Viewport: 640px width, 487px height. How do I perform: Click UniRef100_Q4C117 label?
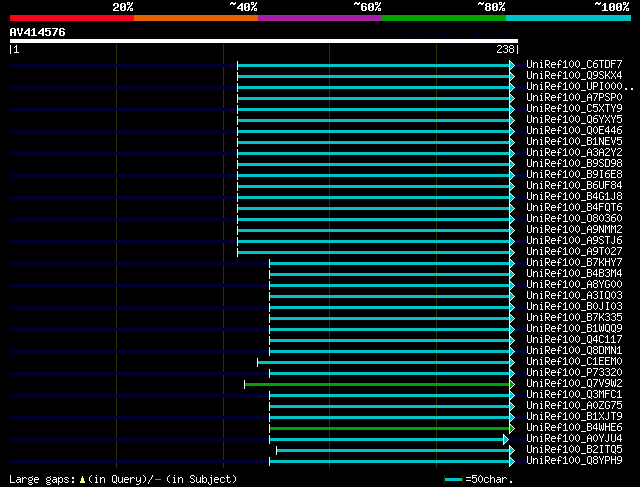click(x=574, y=340)
